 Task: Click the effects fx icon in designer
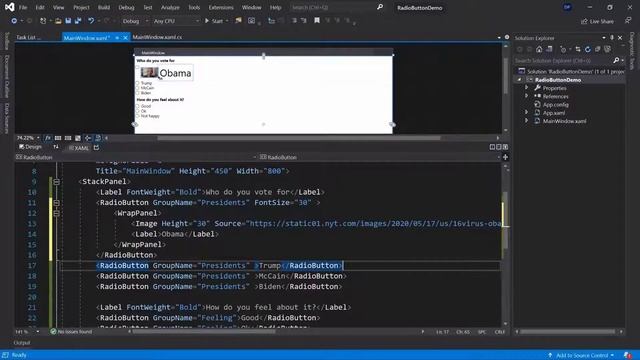(48, 138)
